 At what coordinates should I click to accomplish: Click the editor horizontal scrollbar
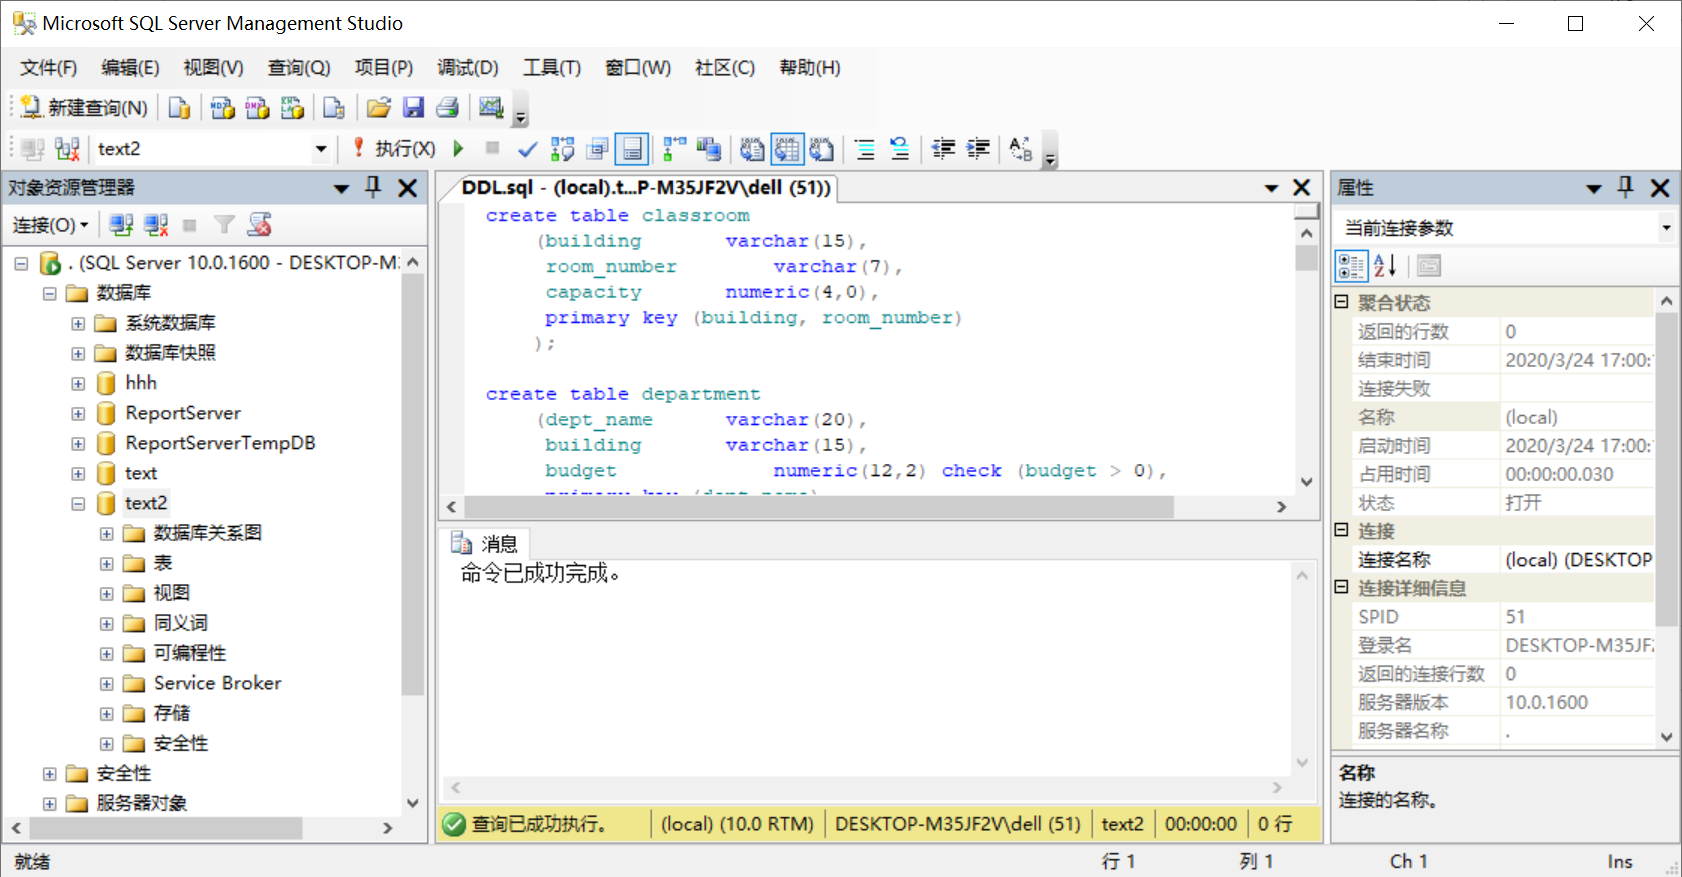tap(818, 507)
